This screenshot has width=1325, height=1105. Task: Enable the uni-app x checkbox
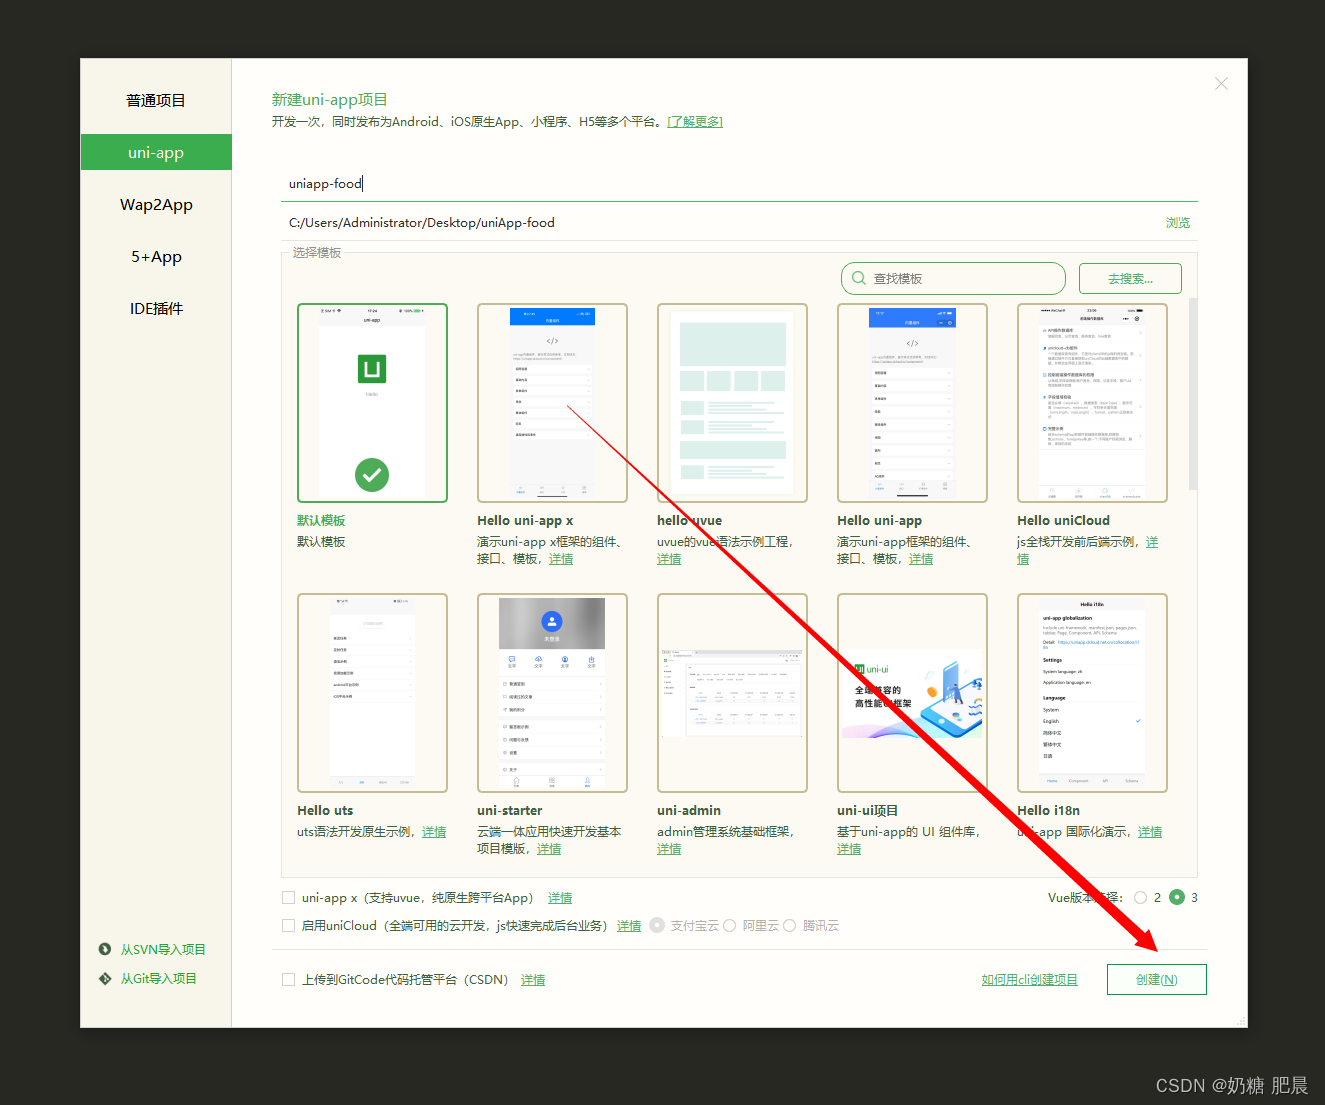[288, 898]
